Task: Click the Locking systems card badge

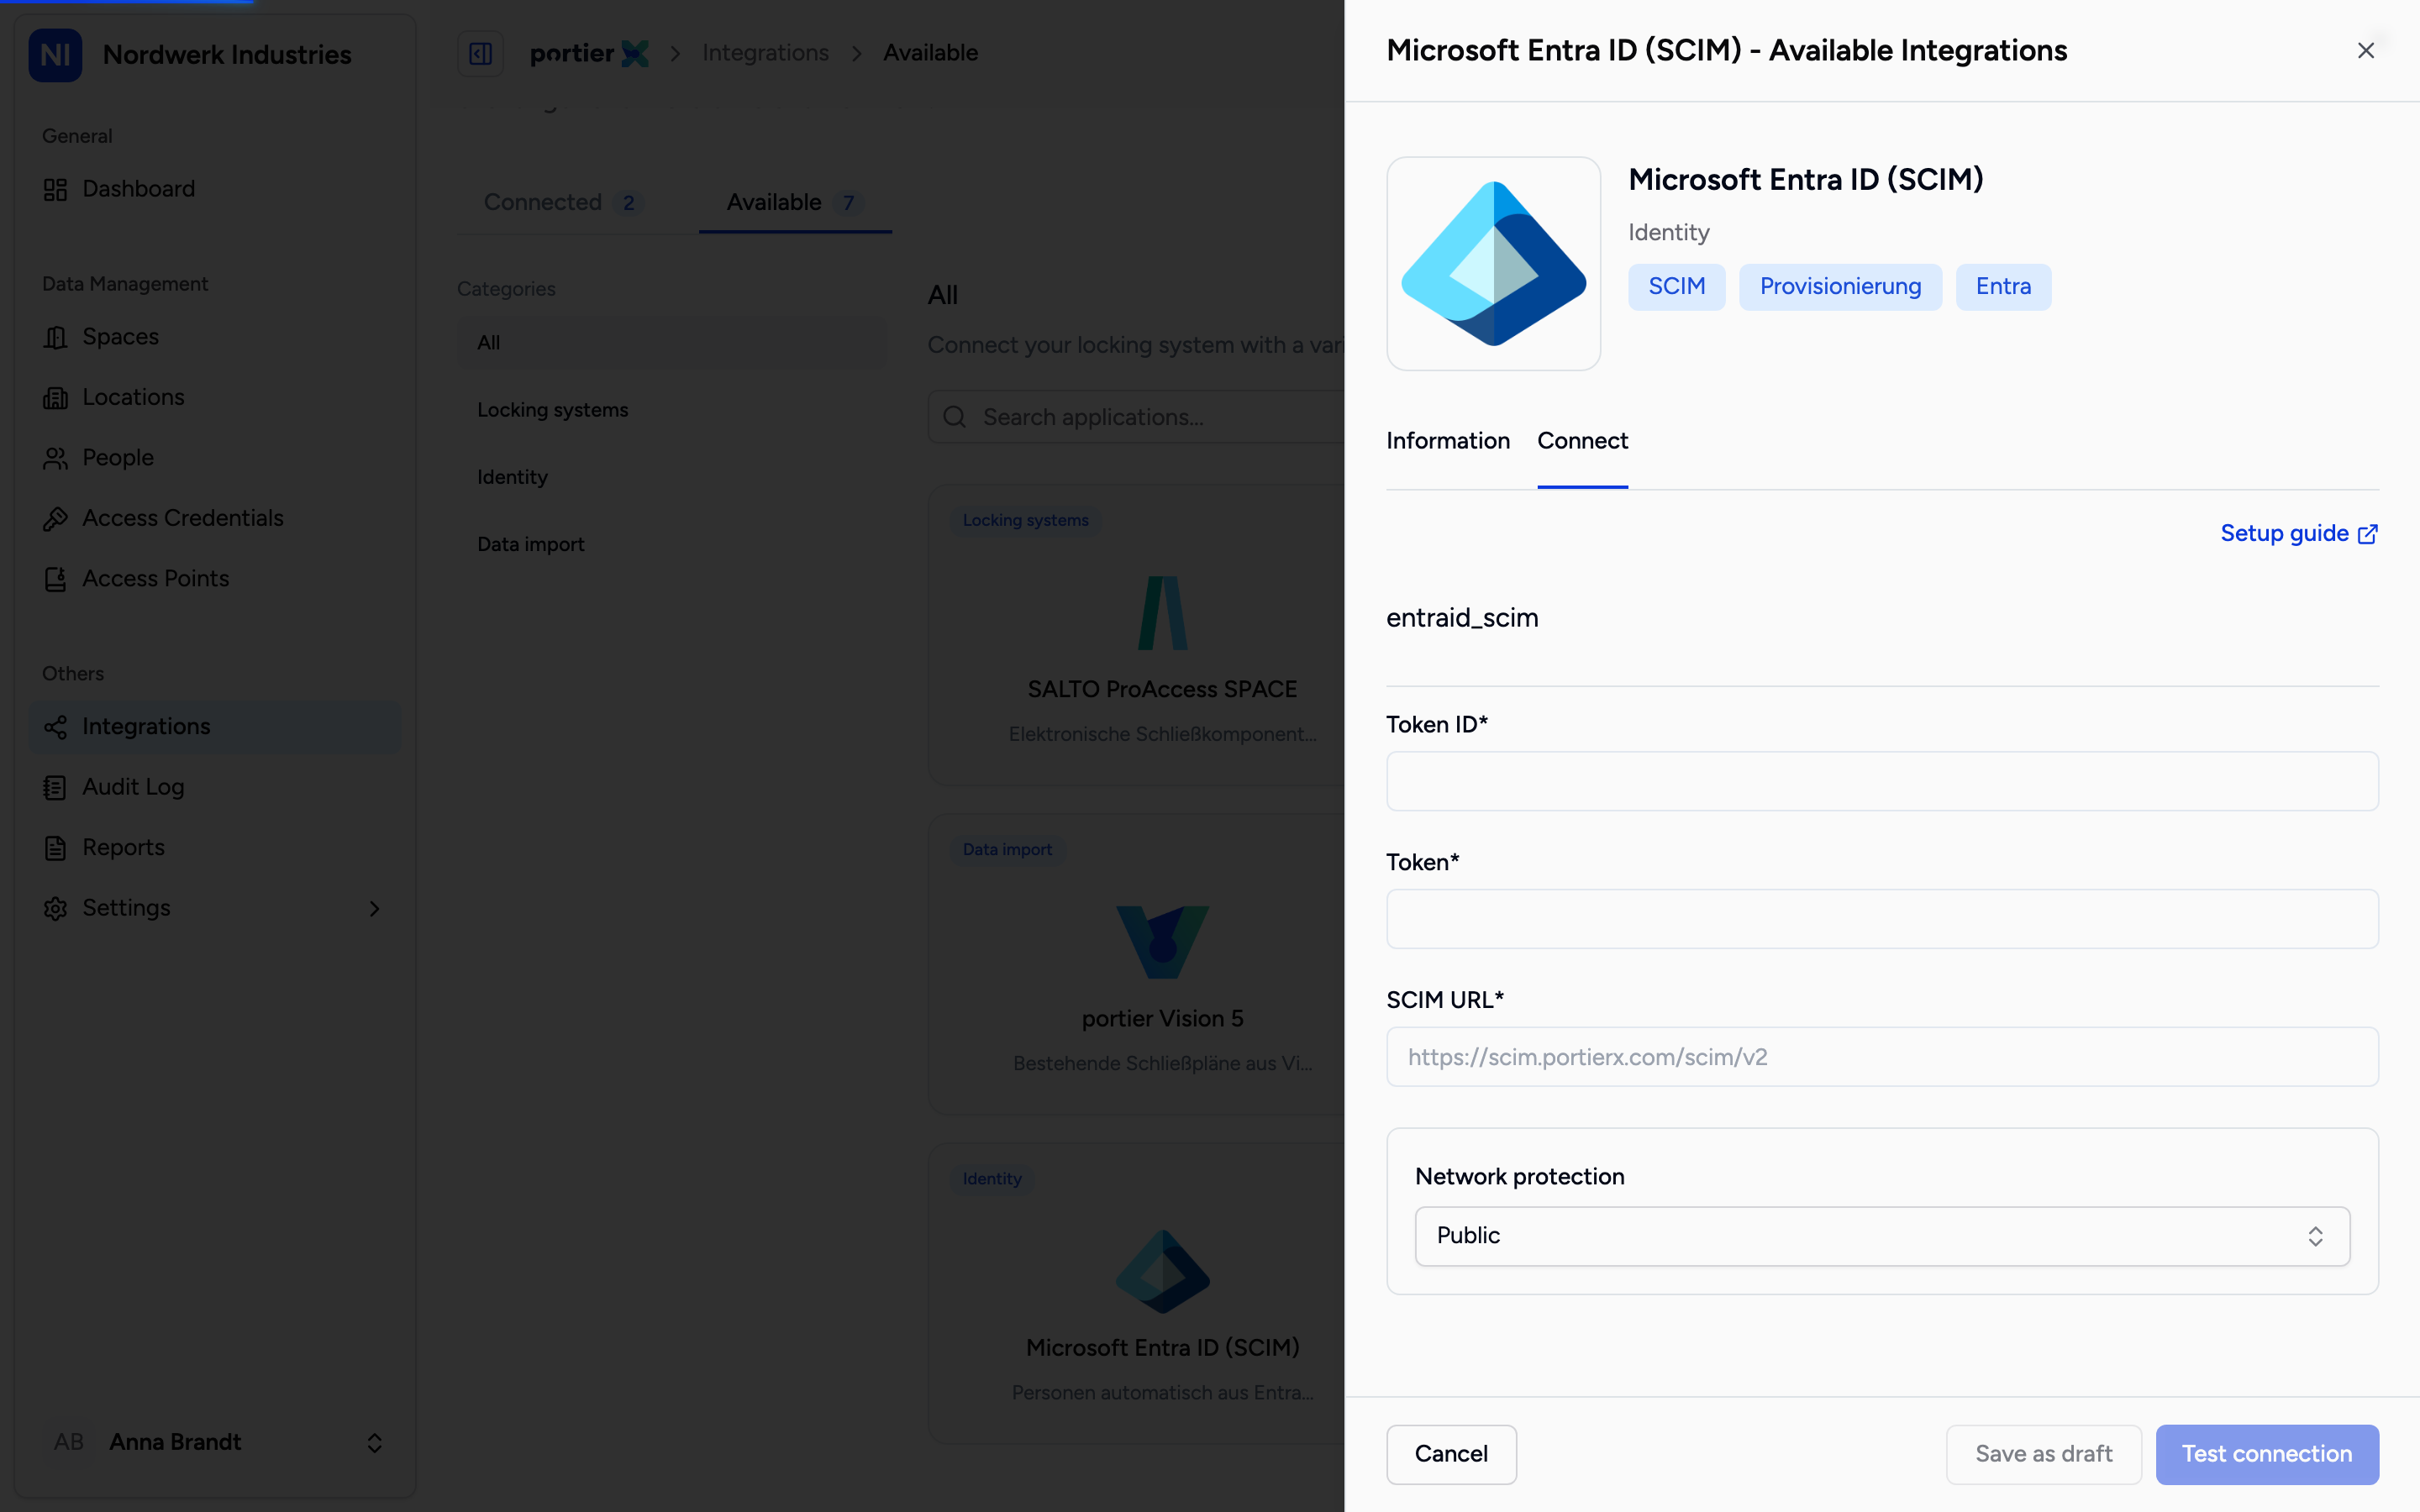Action: pyautogui.click(x=1025, y=521)
